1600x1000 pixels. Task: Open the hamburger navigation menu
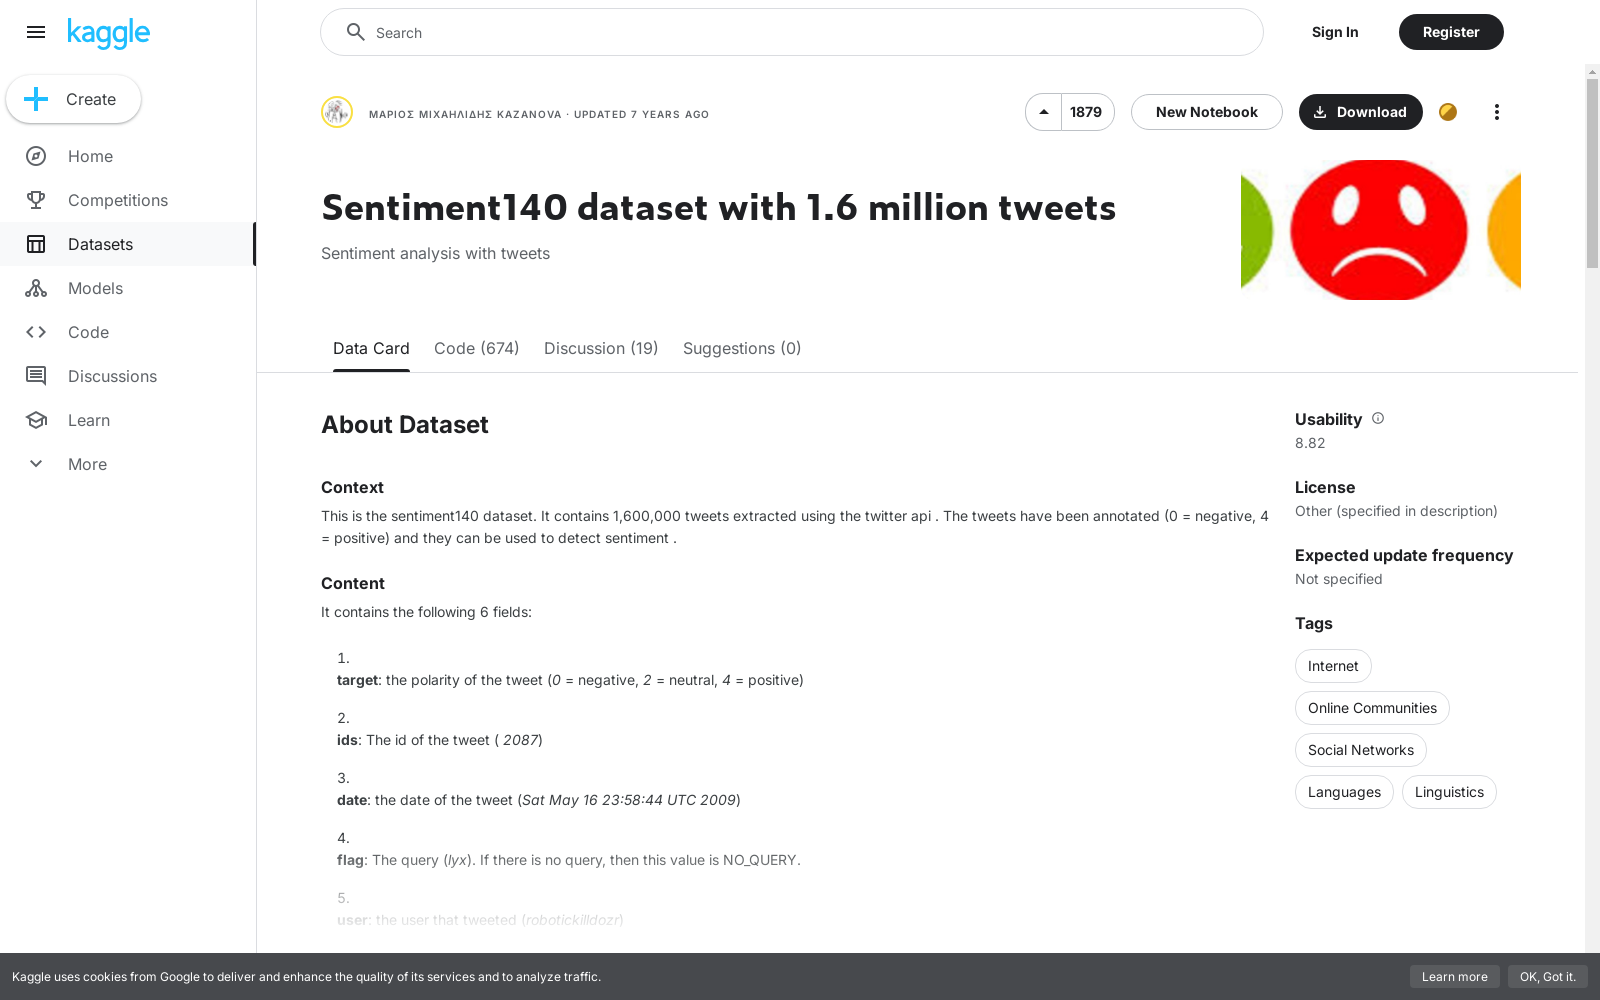(36, 32)
